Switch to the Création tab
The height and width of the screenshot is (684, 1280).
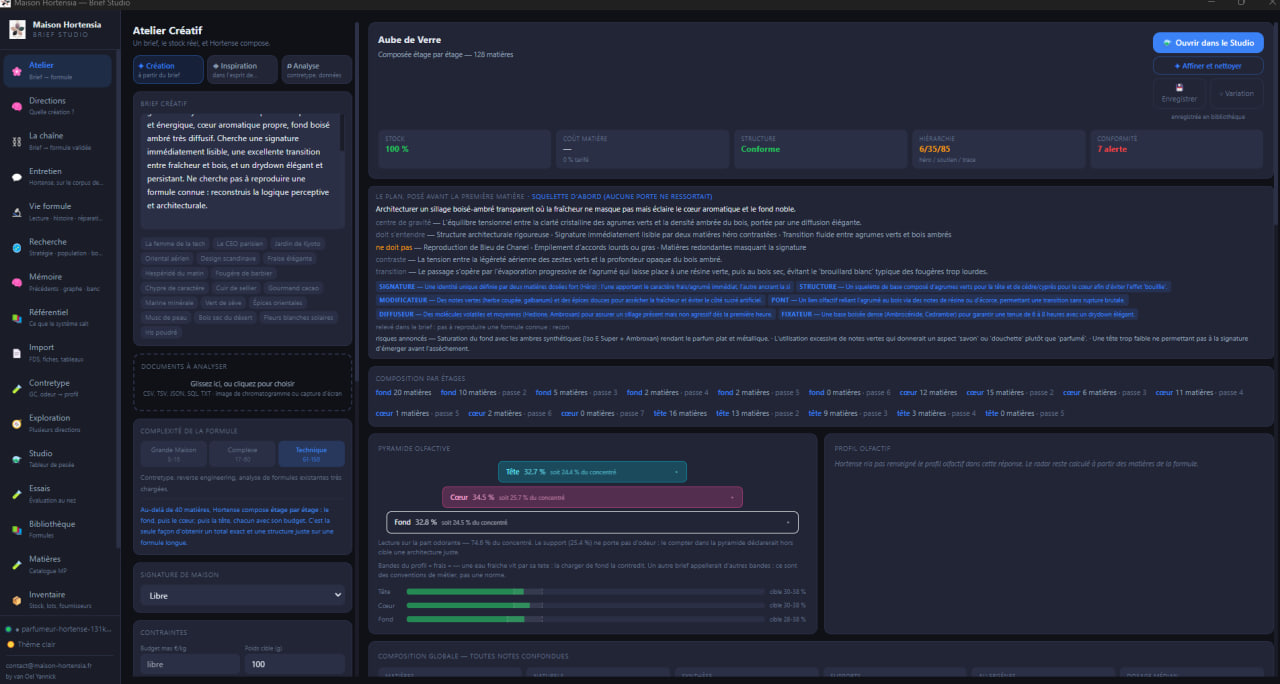point(169,69)
